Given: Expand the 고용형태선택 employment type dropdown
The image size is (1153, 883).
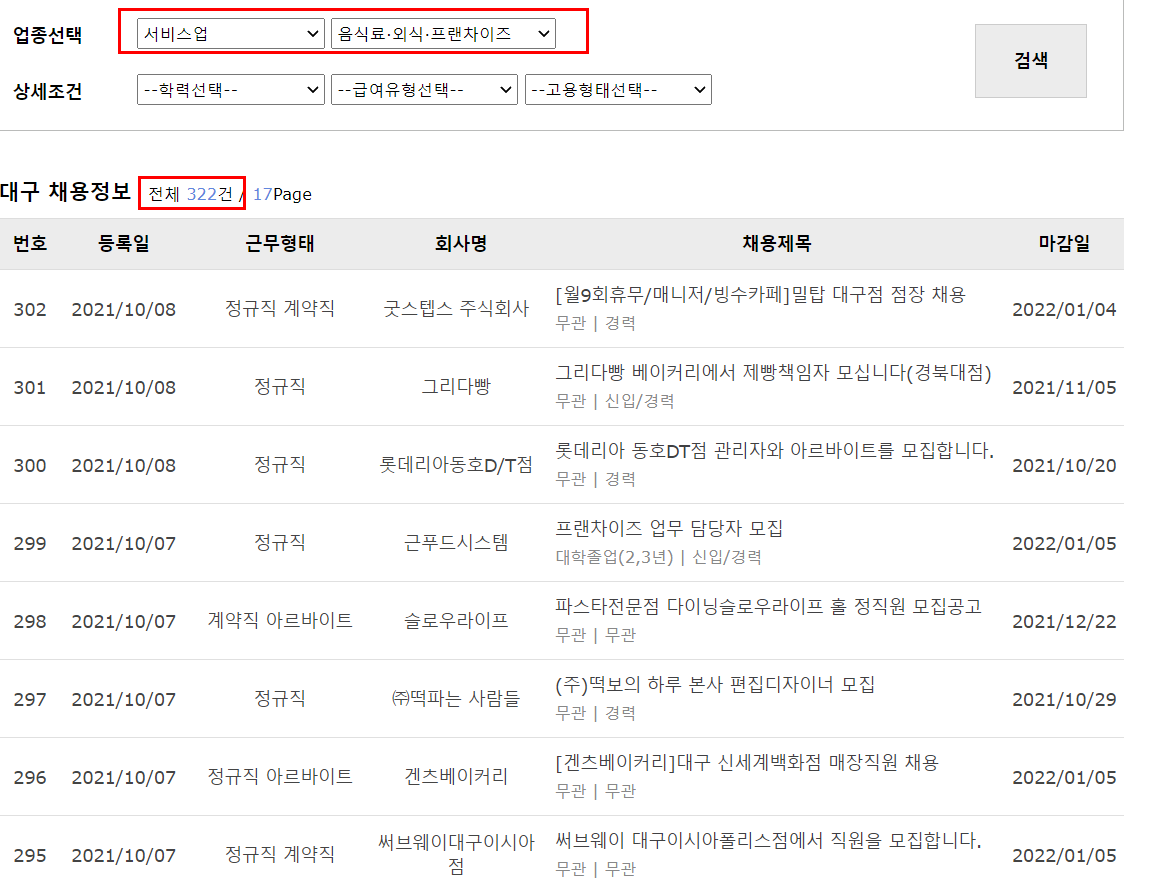Looking at the screenshot, I should (x=618, y=90).
